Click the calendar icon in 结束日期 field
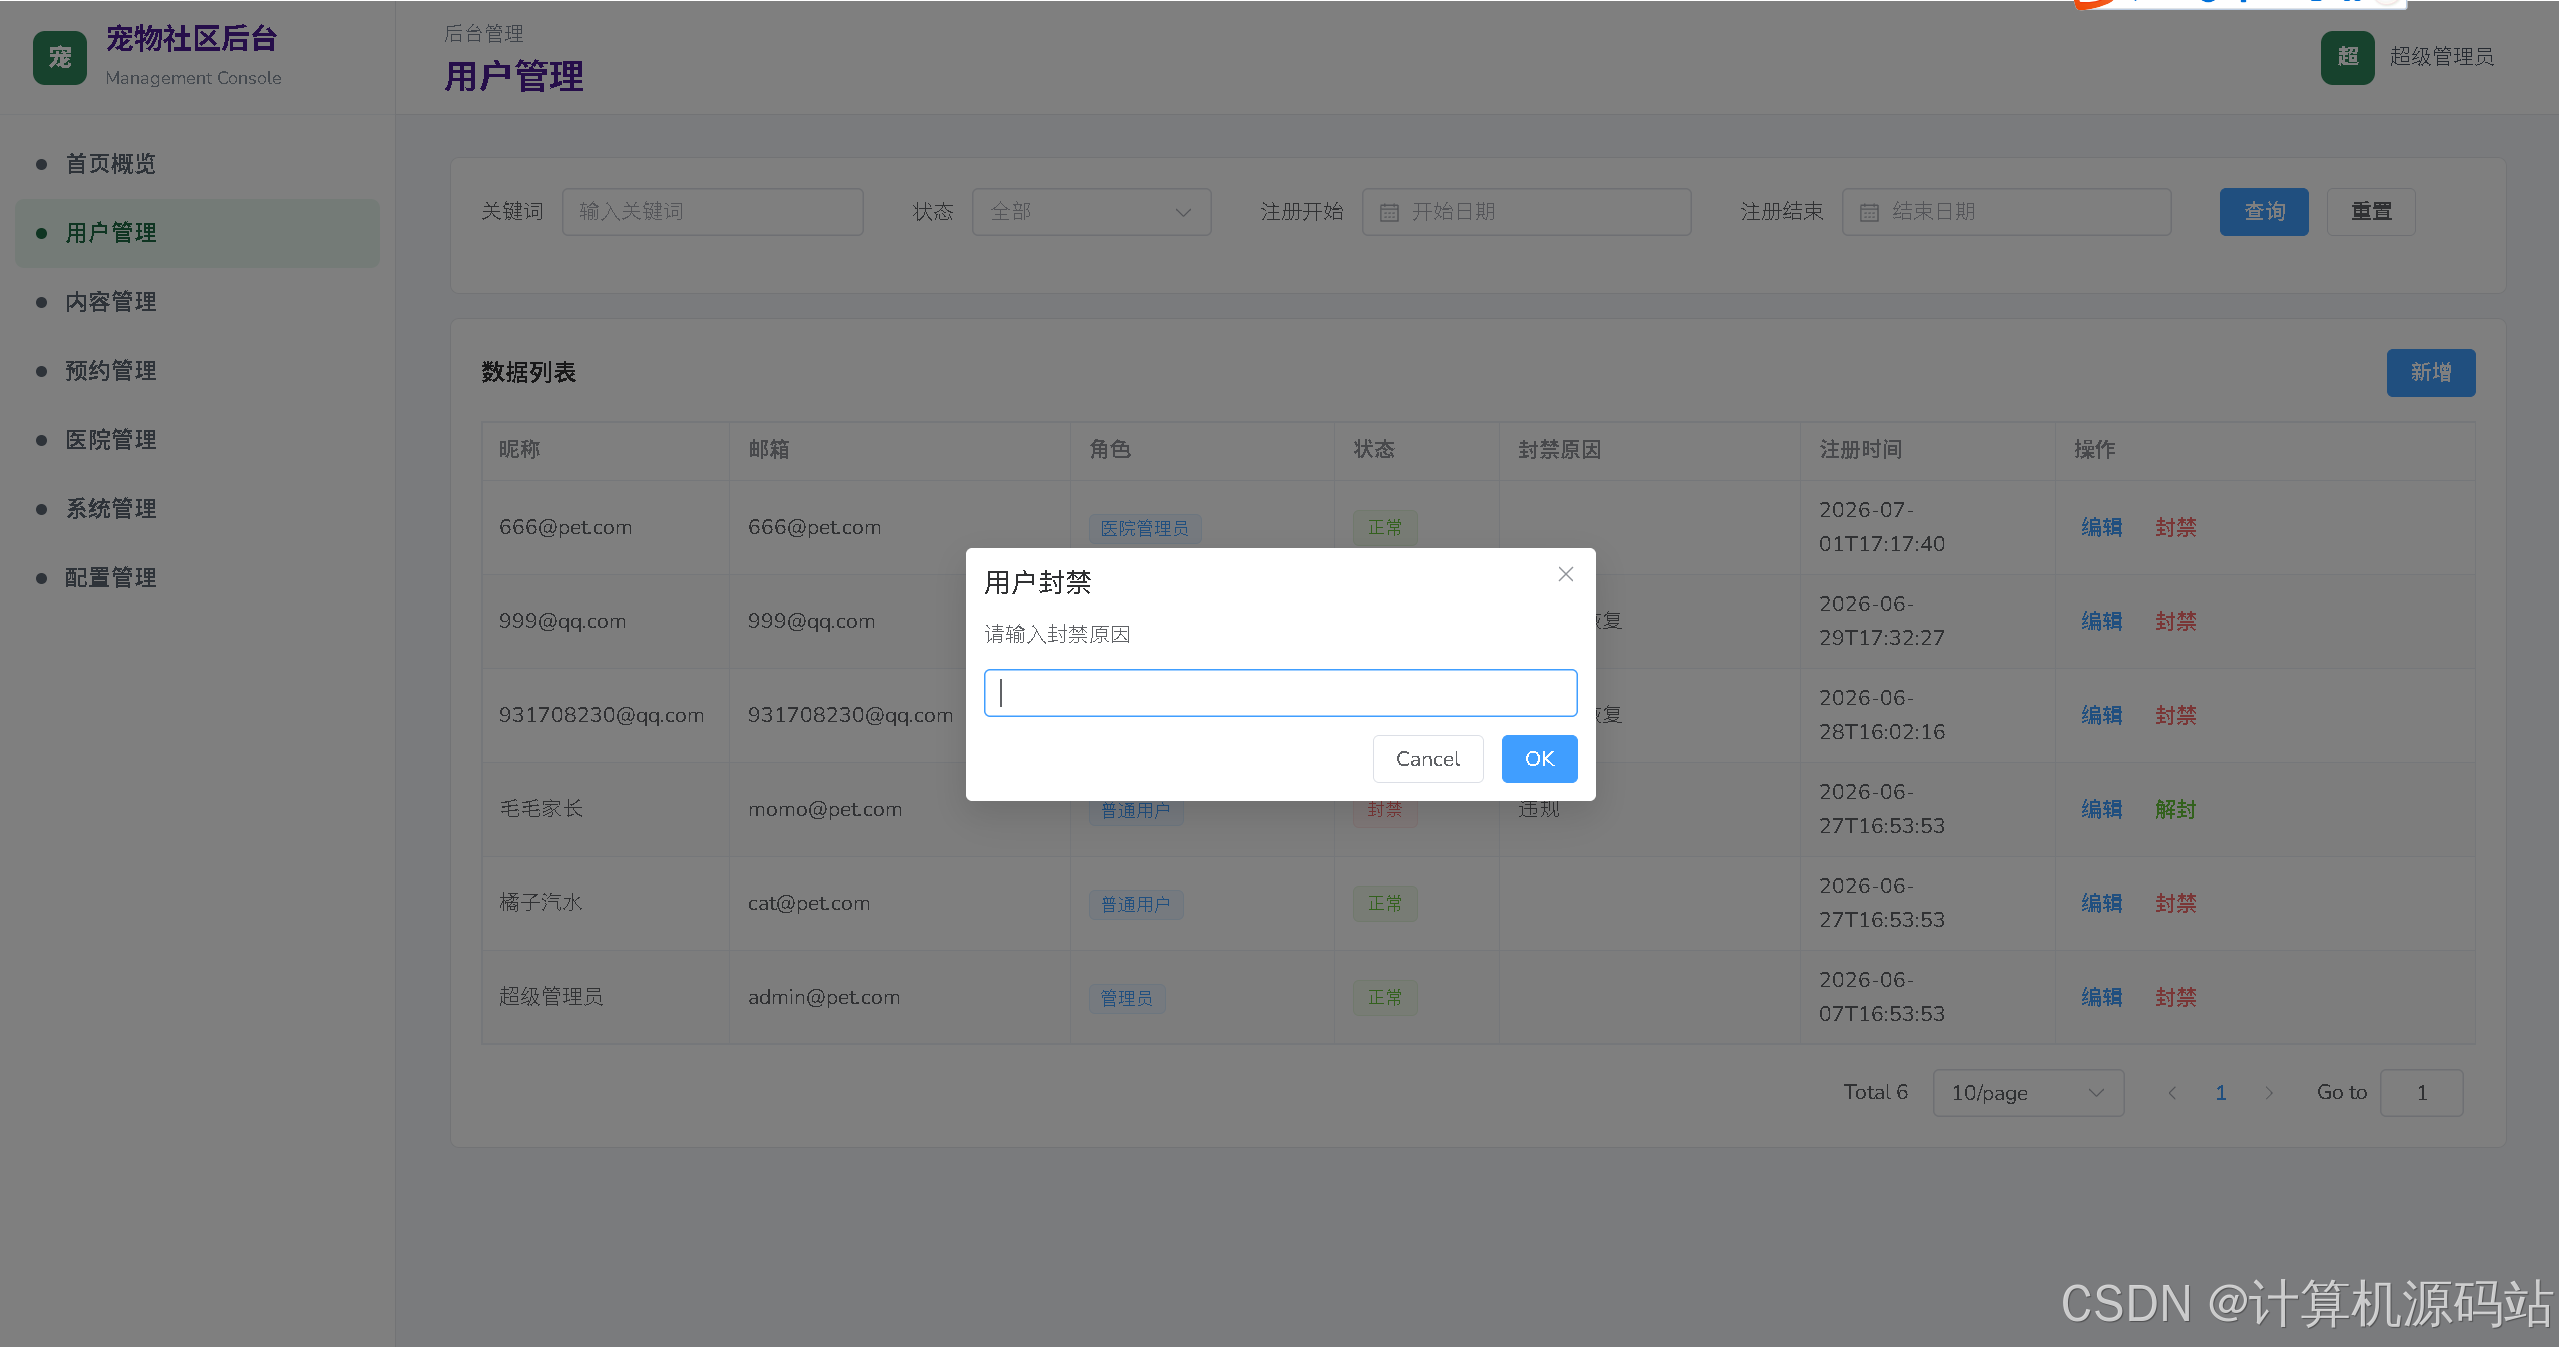The height and width of the screenshot is (1347, 2559). (x=1869, y=212)
